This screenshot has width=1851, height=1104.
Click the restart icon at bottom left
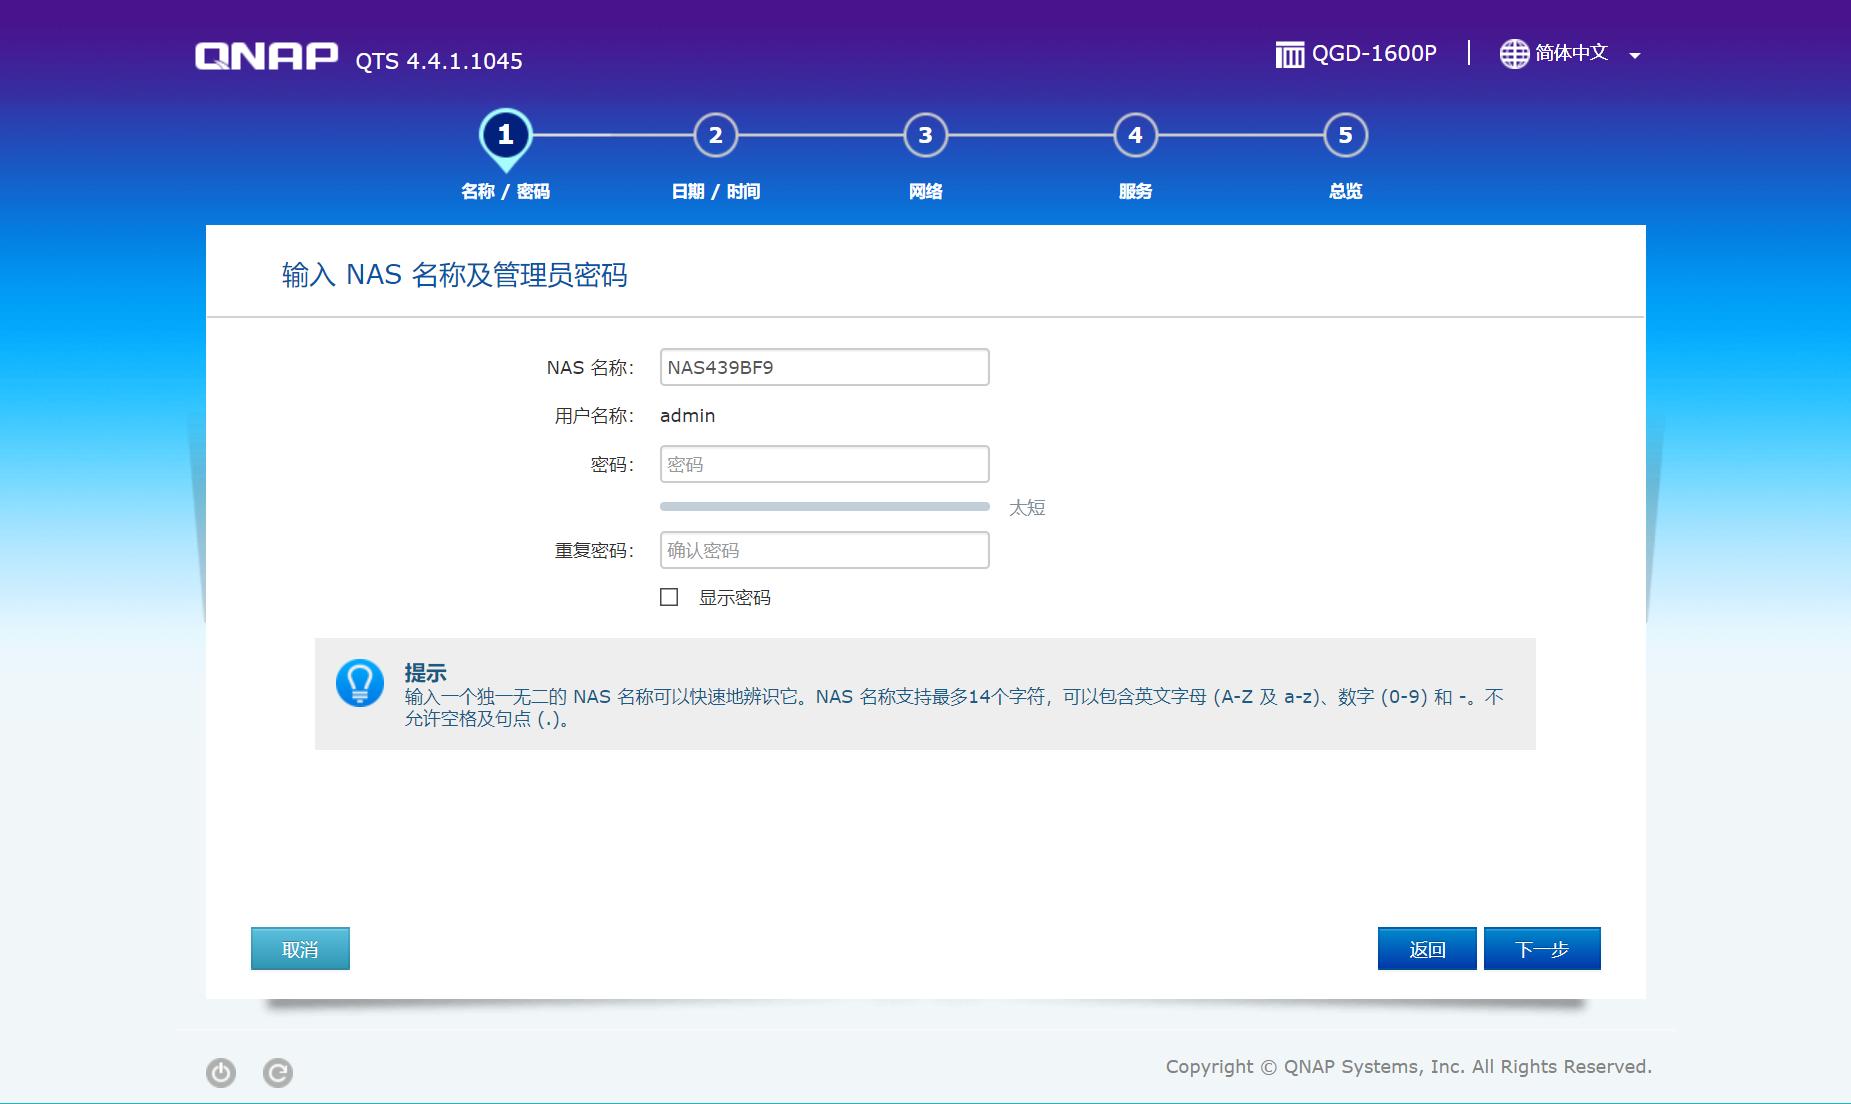tap(278, 1072)
